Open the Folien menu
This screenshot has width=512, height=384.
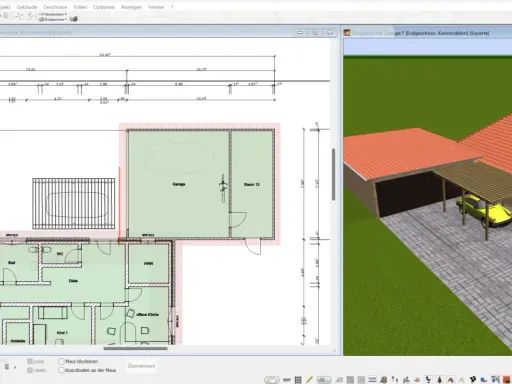click(x=80, y=7)
